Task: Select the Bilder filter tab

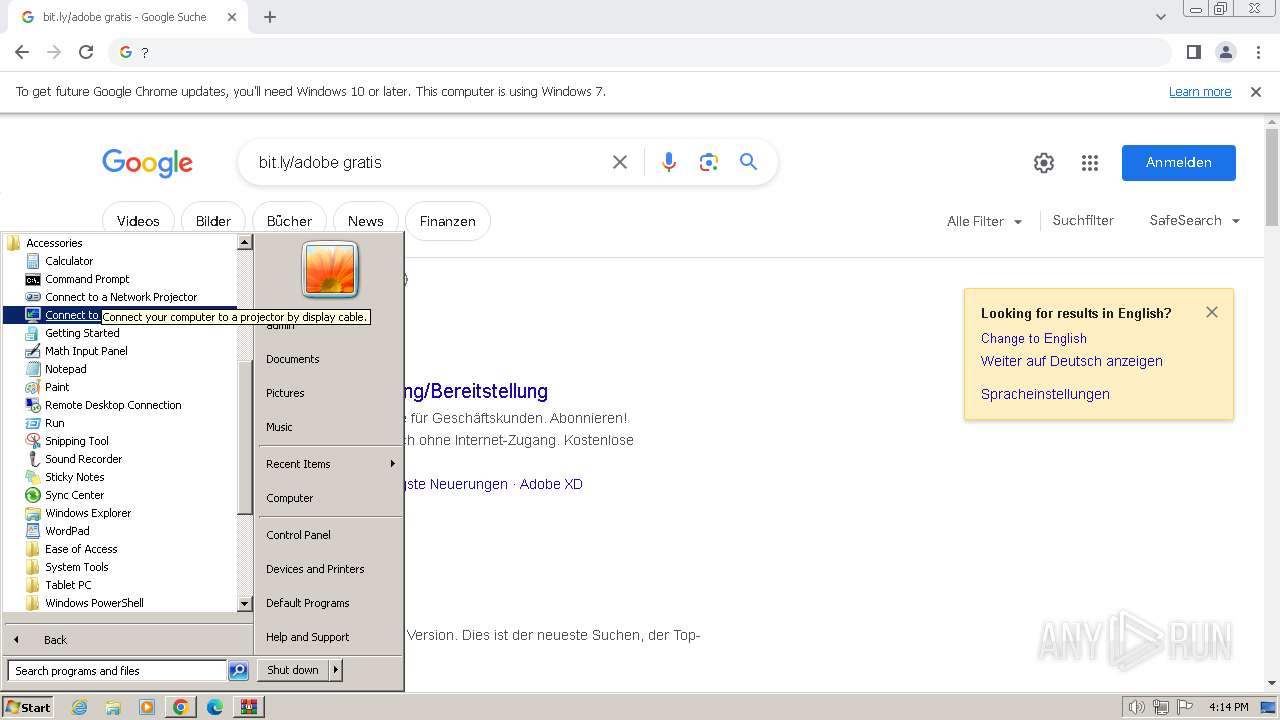Action: point(213,221)
